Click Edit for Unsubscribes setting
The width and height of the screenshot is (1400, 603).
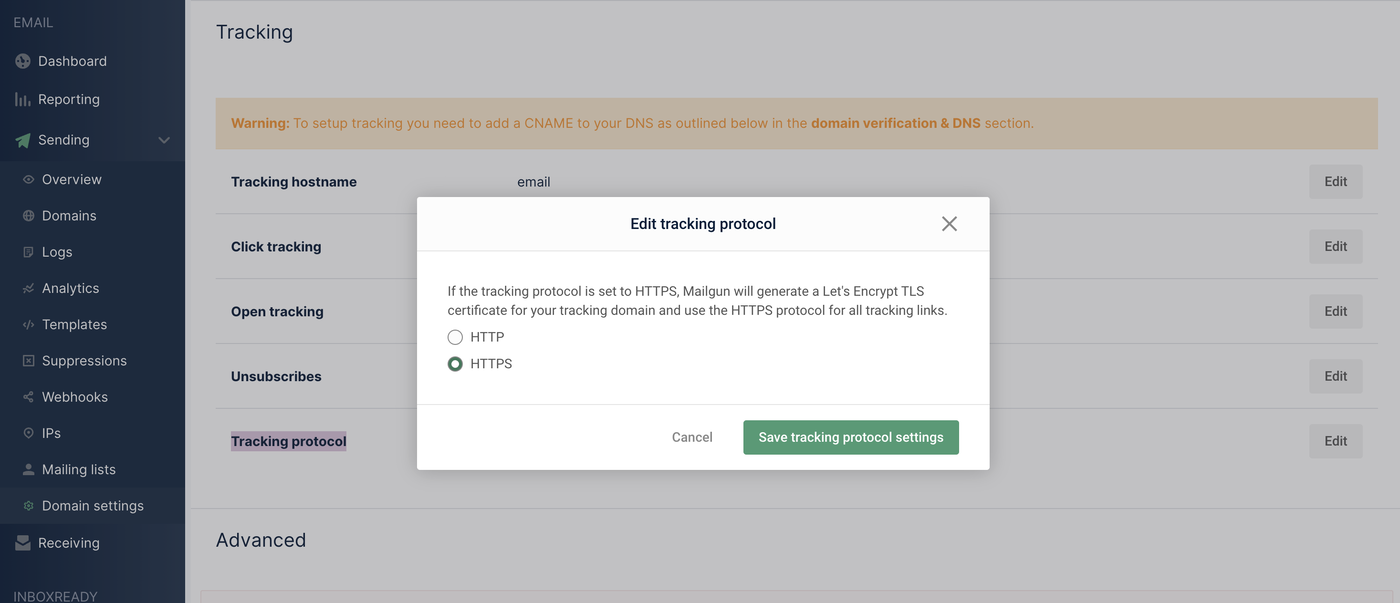[x=1335, y=376]
